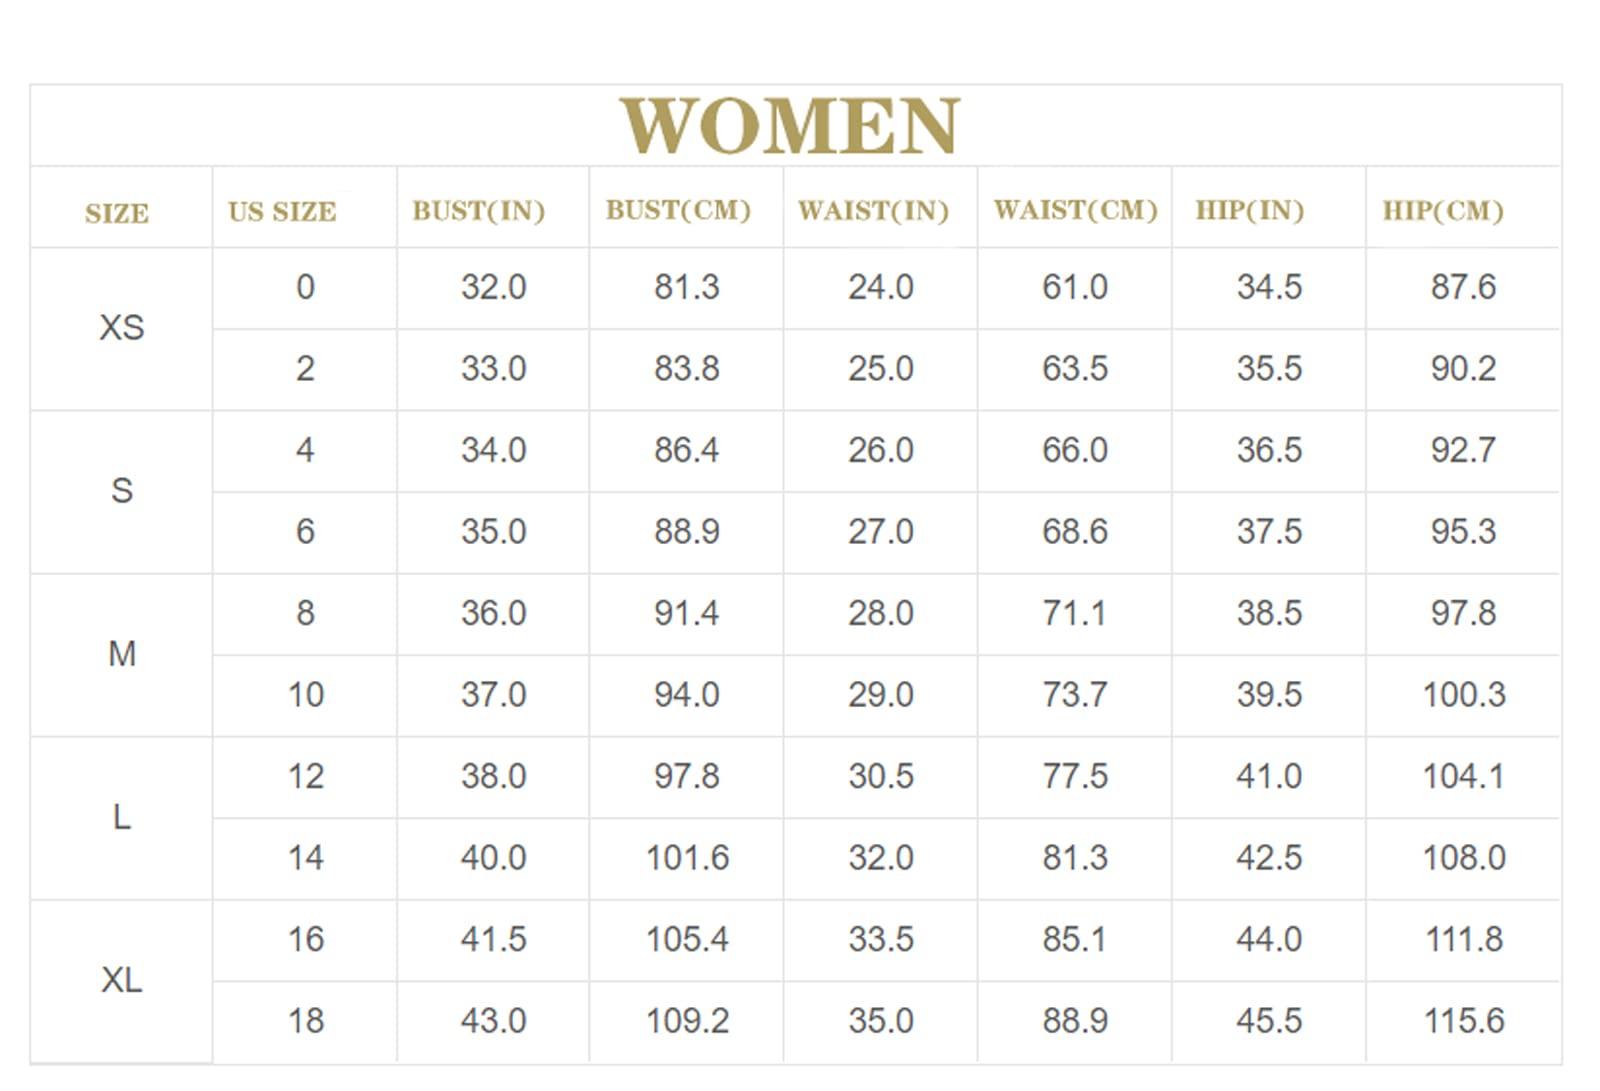Click the BUST(CM) column header
The width and height of the screenshot is (1600, 1091).
(x=678, y=210)
